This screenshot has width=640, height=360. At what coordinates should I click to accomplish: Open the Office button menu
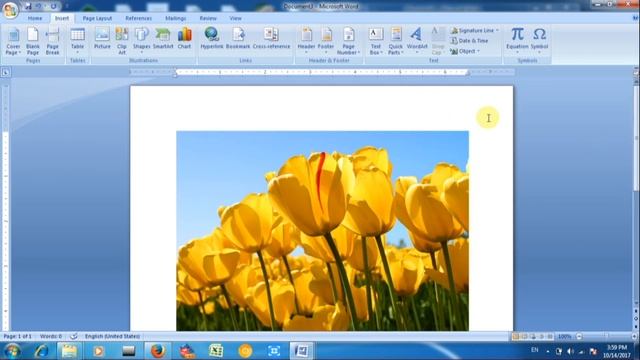tap(10, 9)
